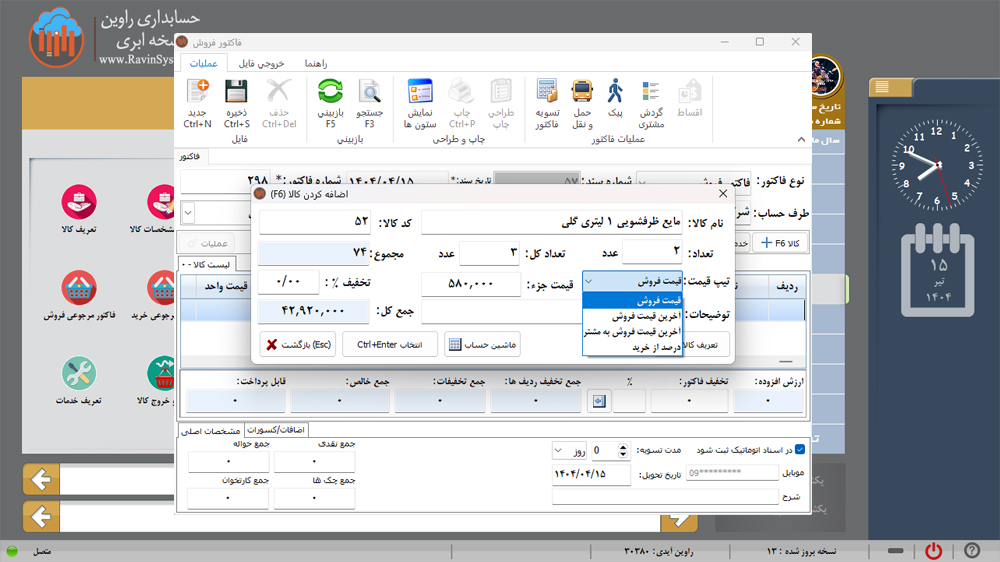This screenshot has height=562, width=1000.
Task: Open the خروجی فایل ribbon tab
Action: (260, 64)
